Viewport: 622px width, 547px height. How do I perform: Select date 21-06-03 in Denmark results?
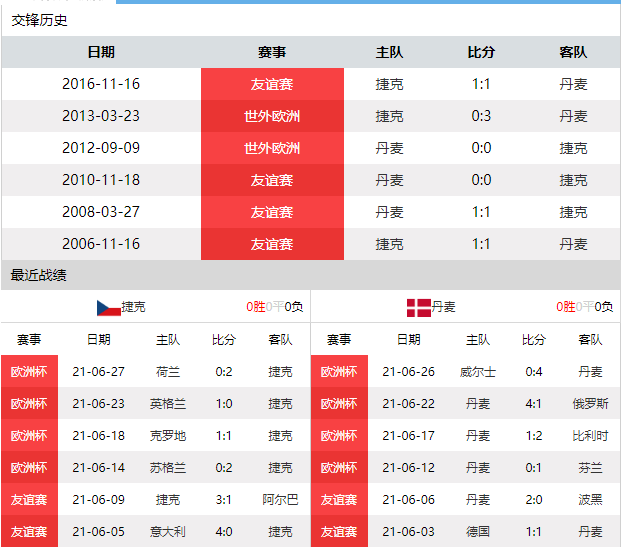(409, 532)
